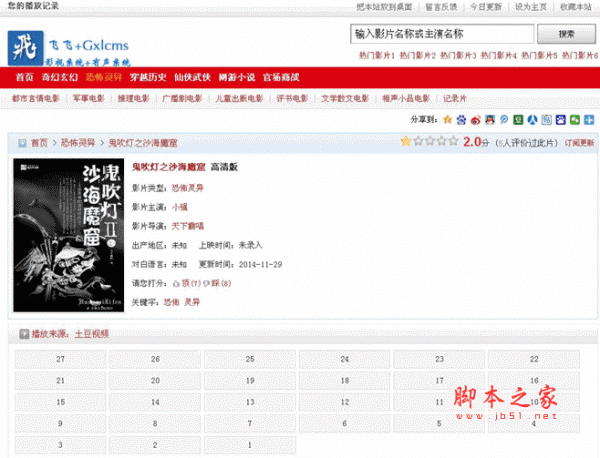Image resolution: width=600 pixels, height=458 pixels.
Task: Share to Qzone with the yellow star icon
Action: [447, 120]
